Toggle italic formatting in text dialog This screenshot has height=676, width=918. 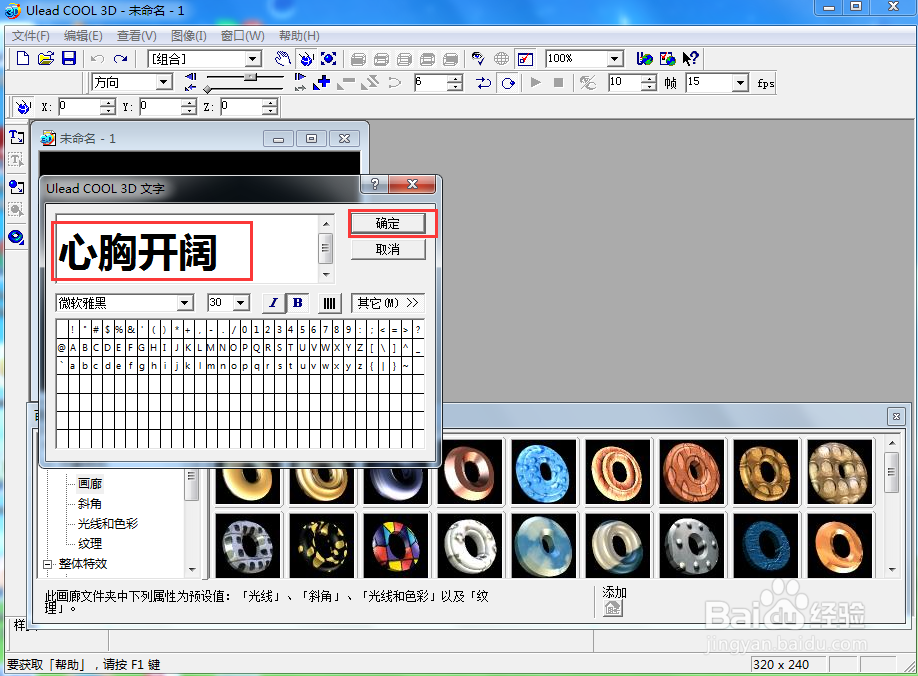[273, 303]
